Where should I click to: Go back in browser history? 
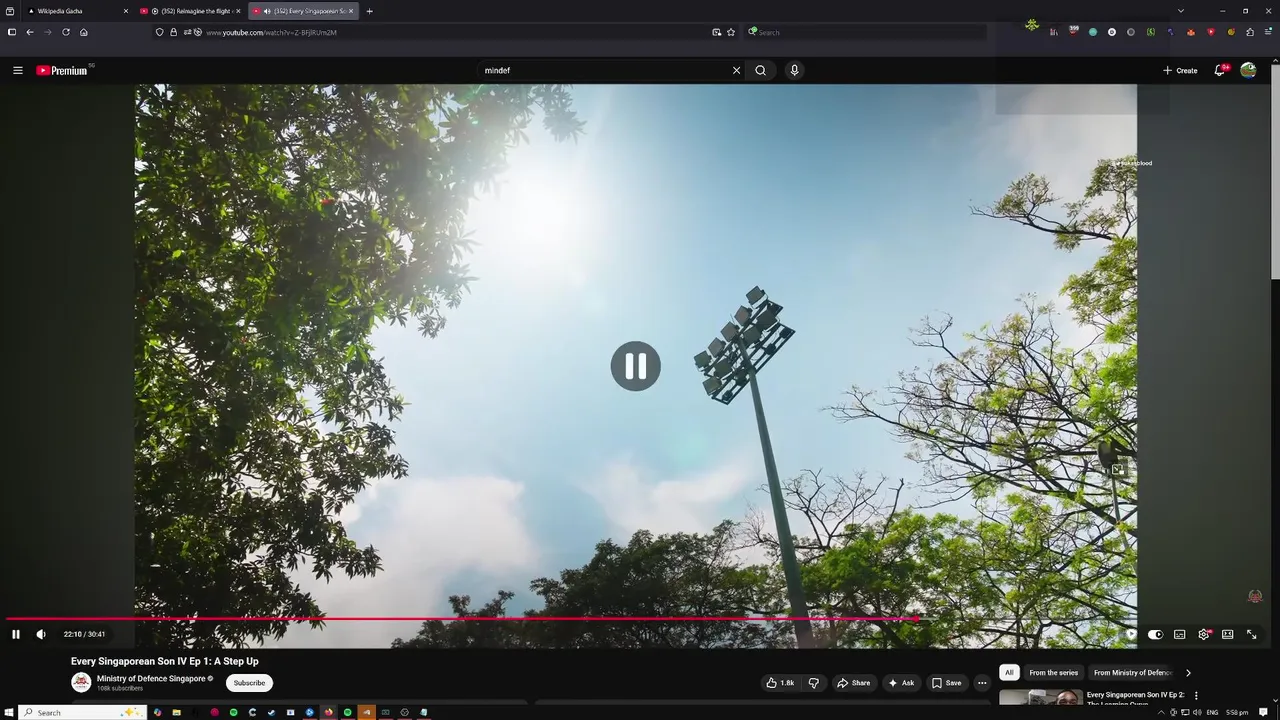click(30, 32)
